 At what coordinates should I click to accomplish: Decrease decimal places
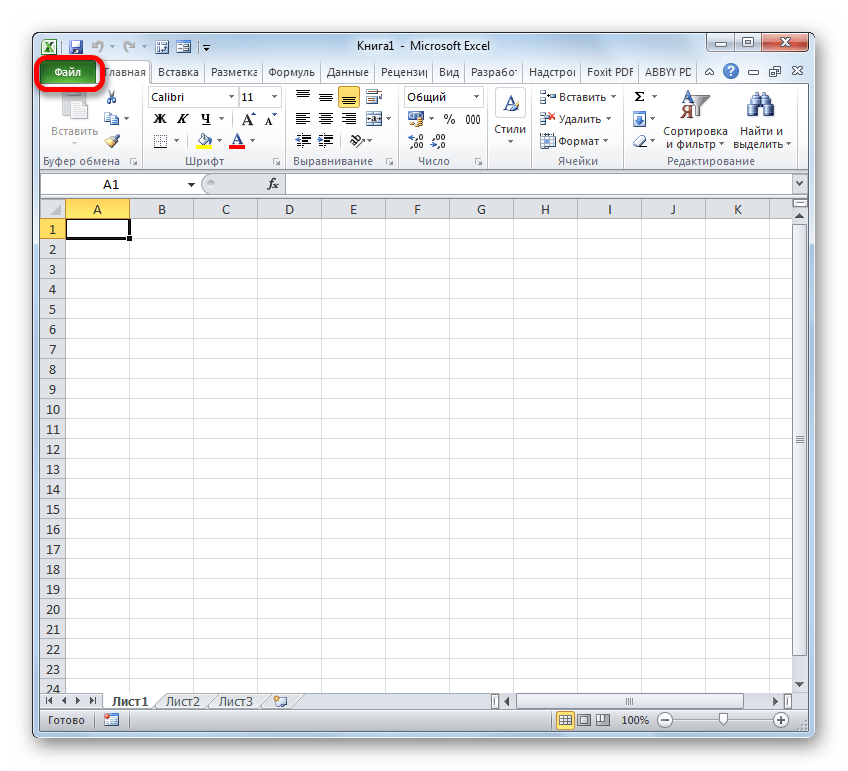(x=438, y=141)
